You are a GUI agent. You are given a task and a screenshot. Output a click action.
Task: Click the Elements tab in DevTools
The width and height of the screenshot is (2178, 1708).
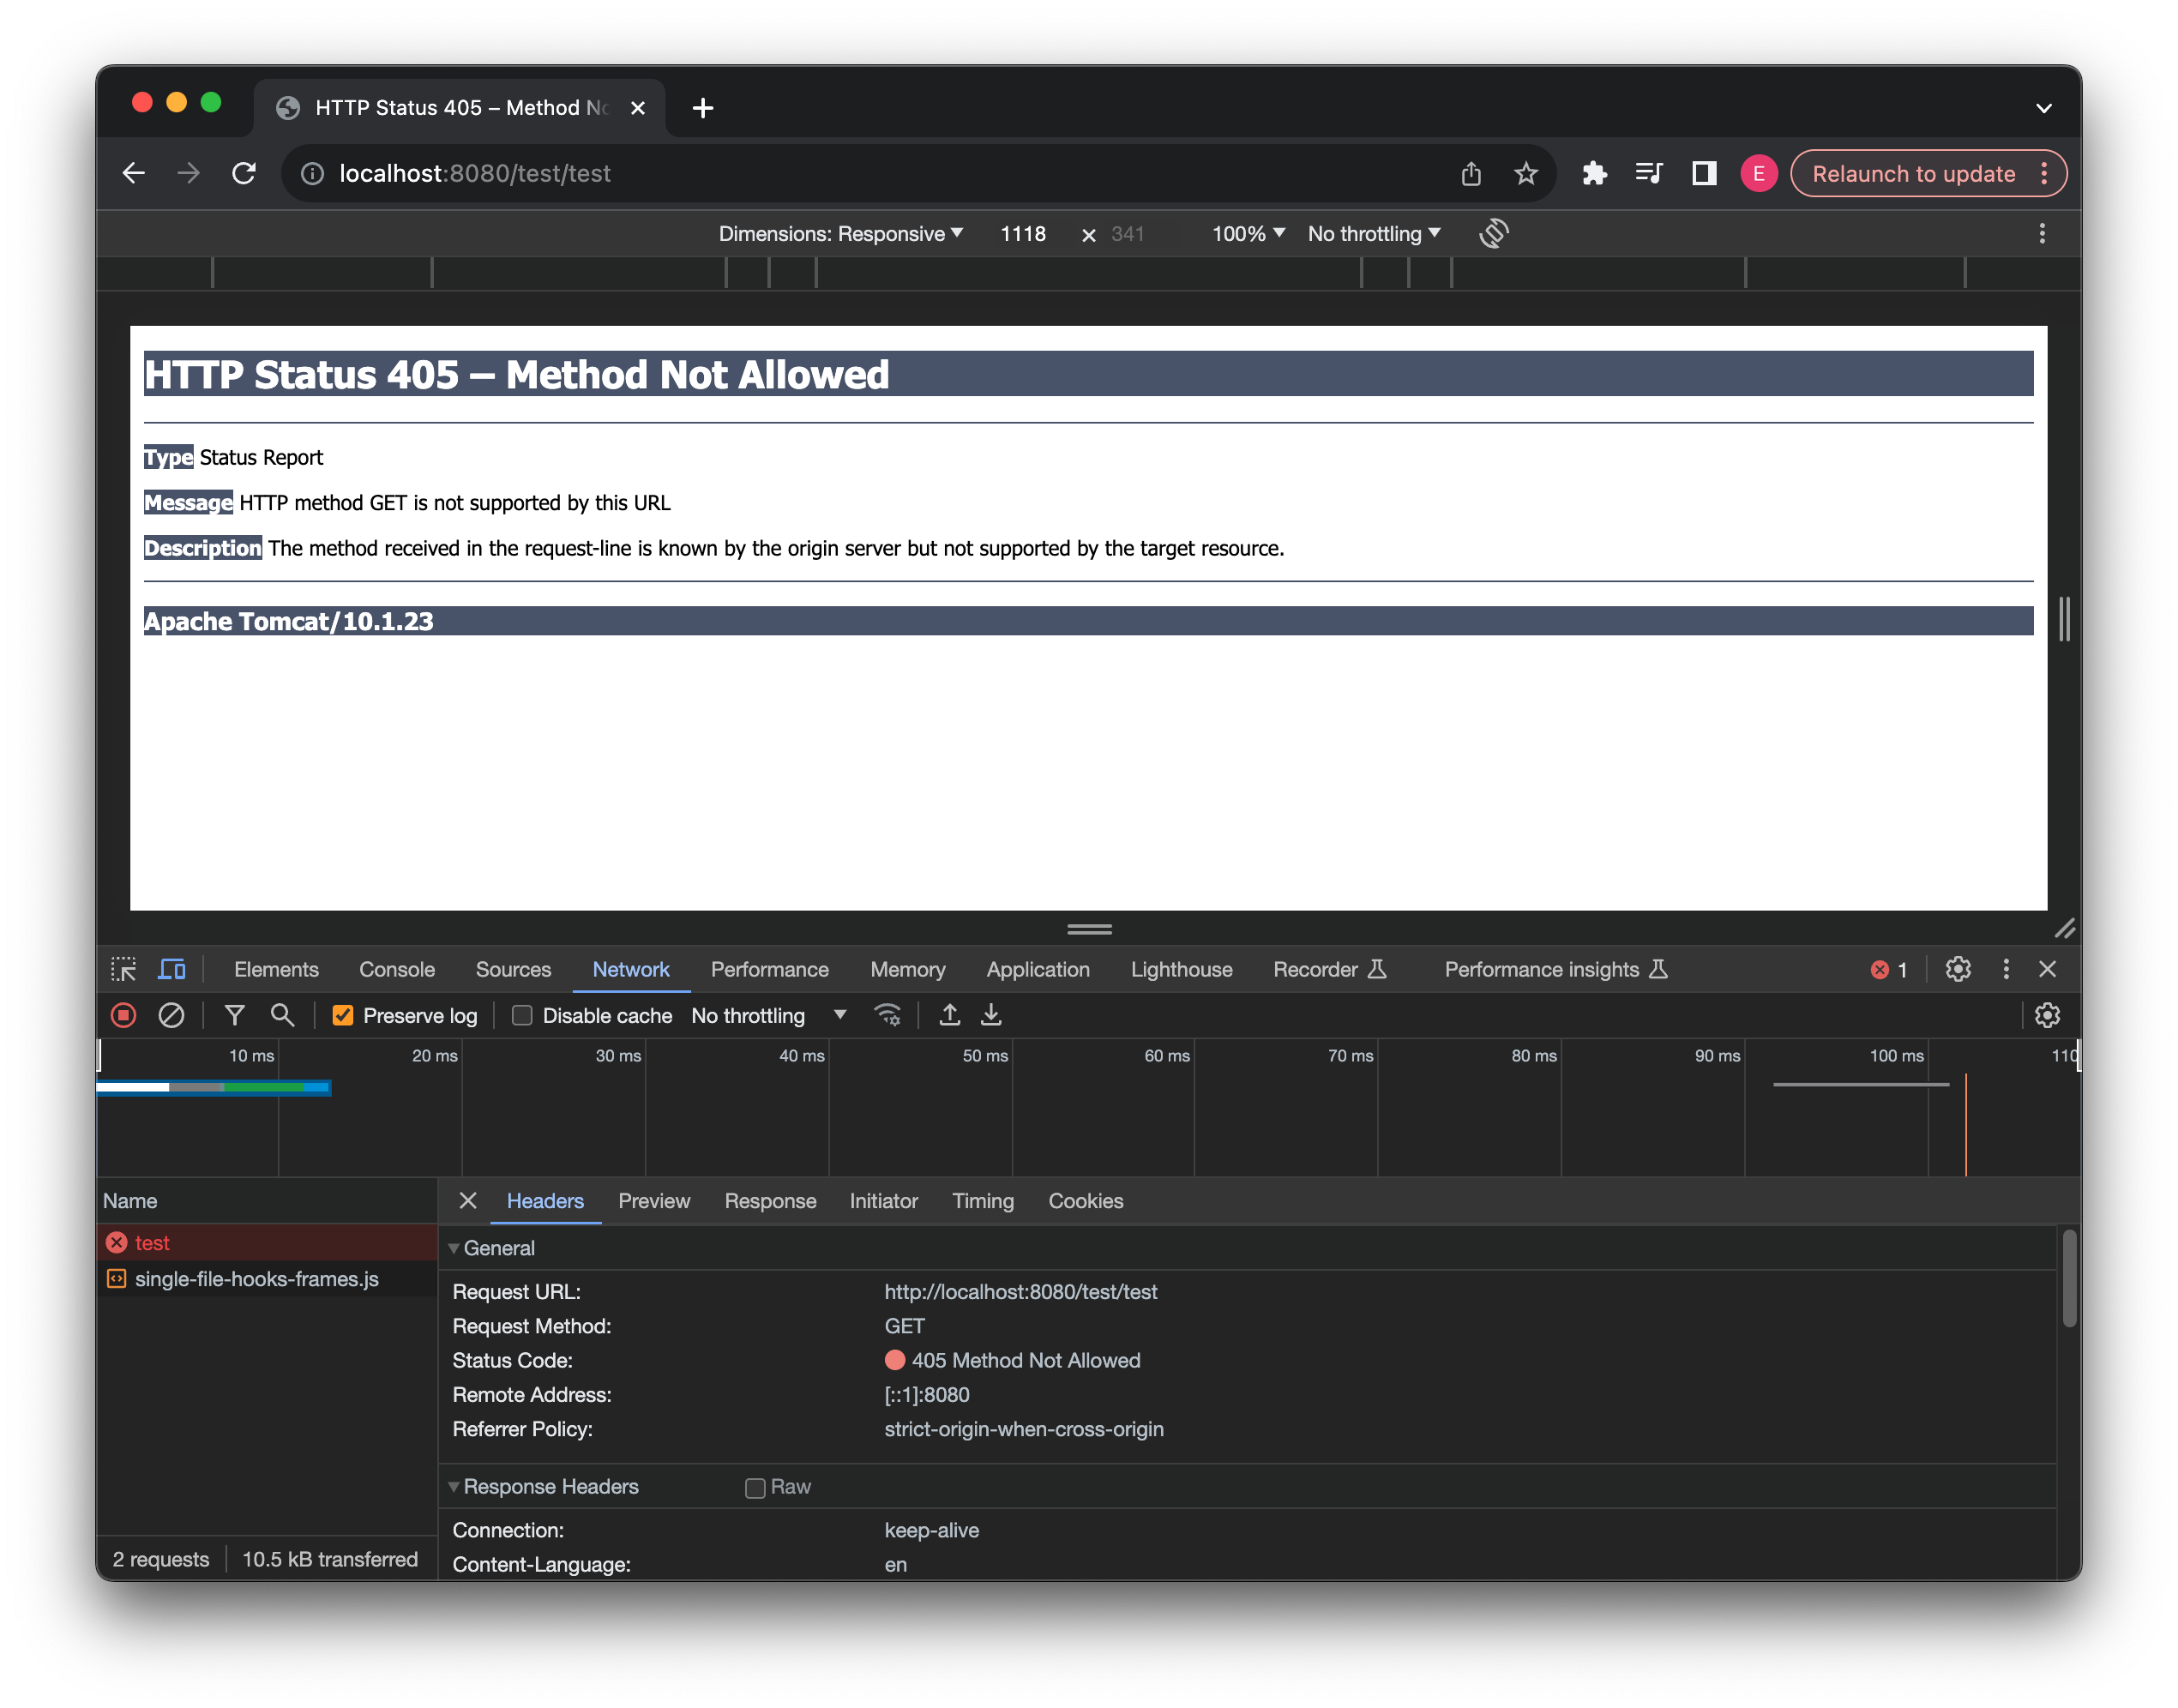pos(278,969)
